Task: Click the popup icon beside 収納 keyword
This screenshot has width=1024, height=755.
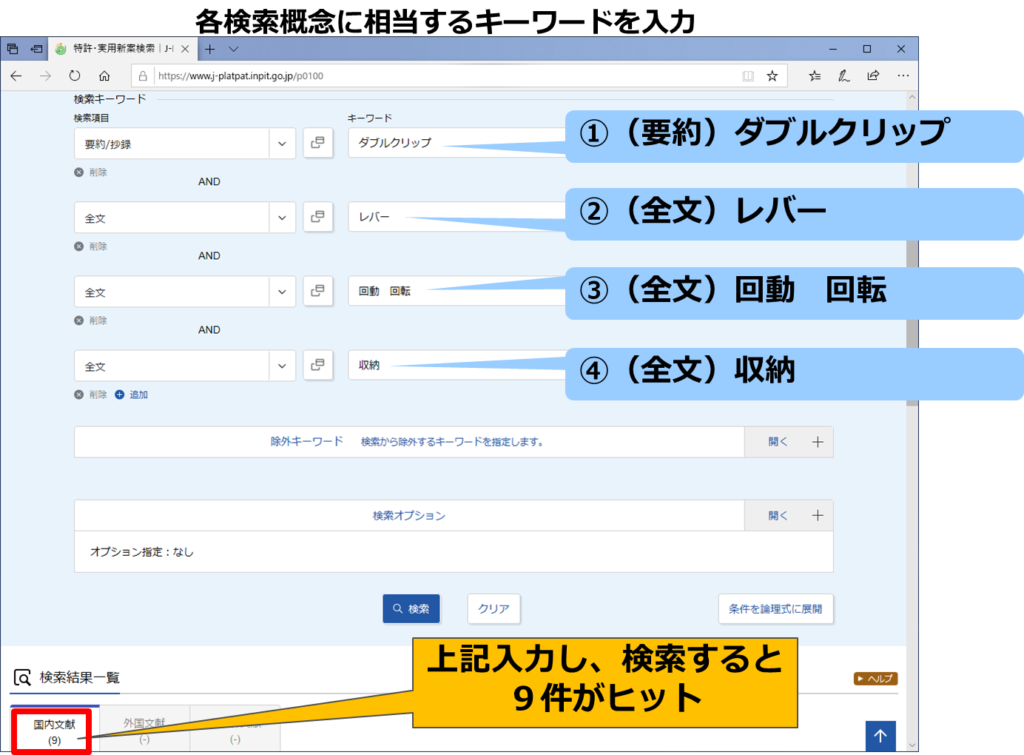Action: (318, 366)
